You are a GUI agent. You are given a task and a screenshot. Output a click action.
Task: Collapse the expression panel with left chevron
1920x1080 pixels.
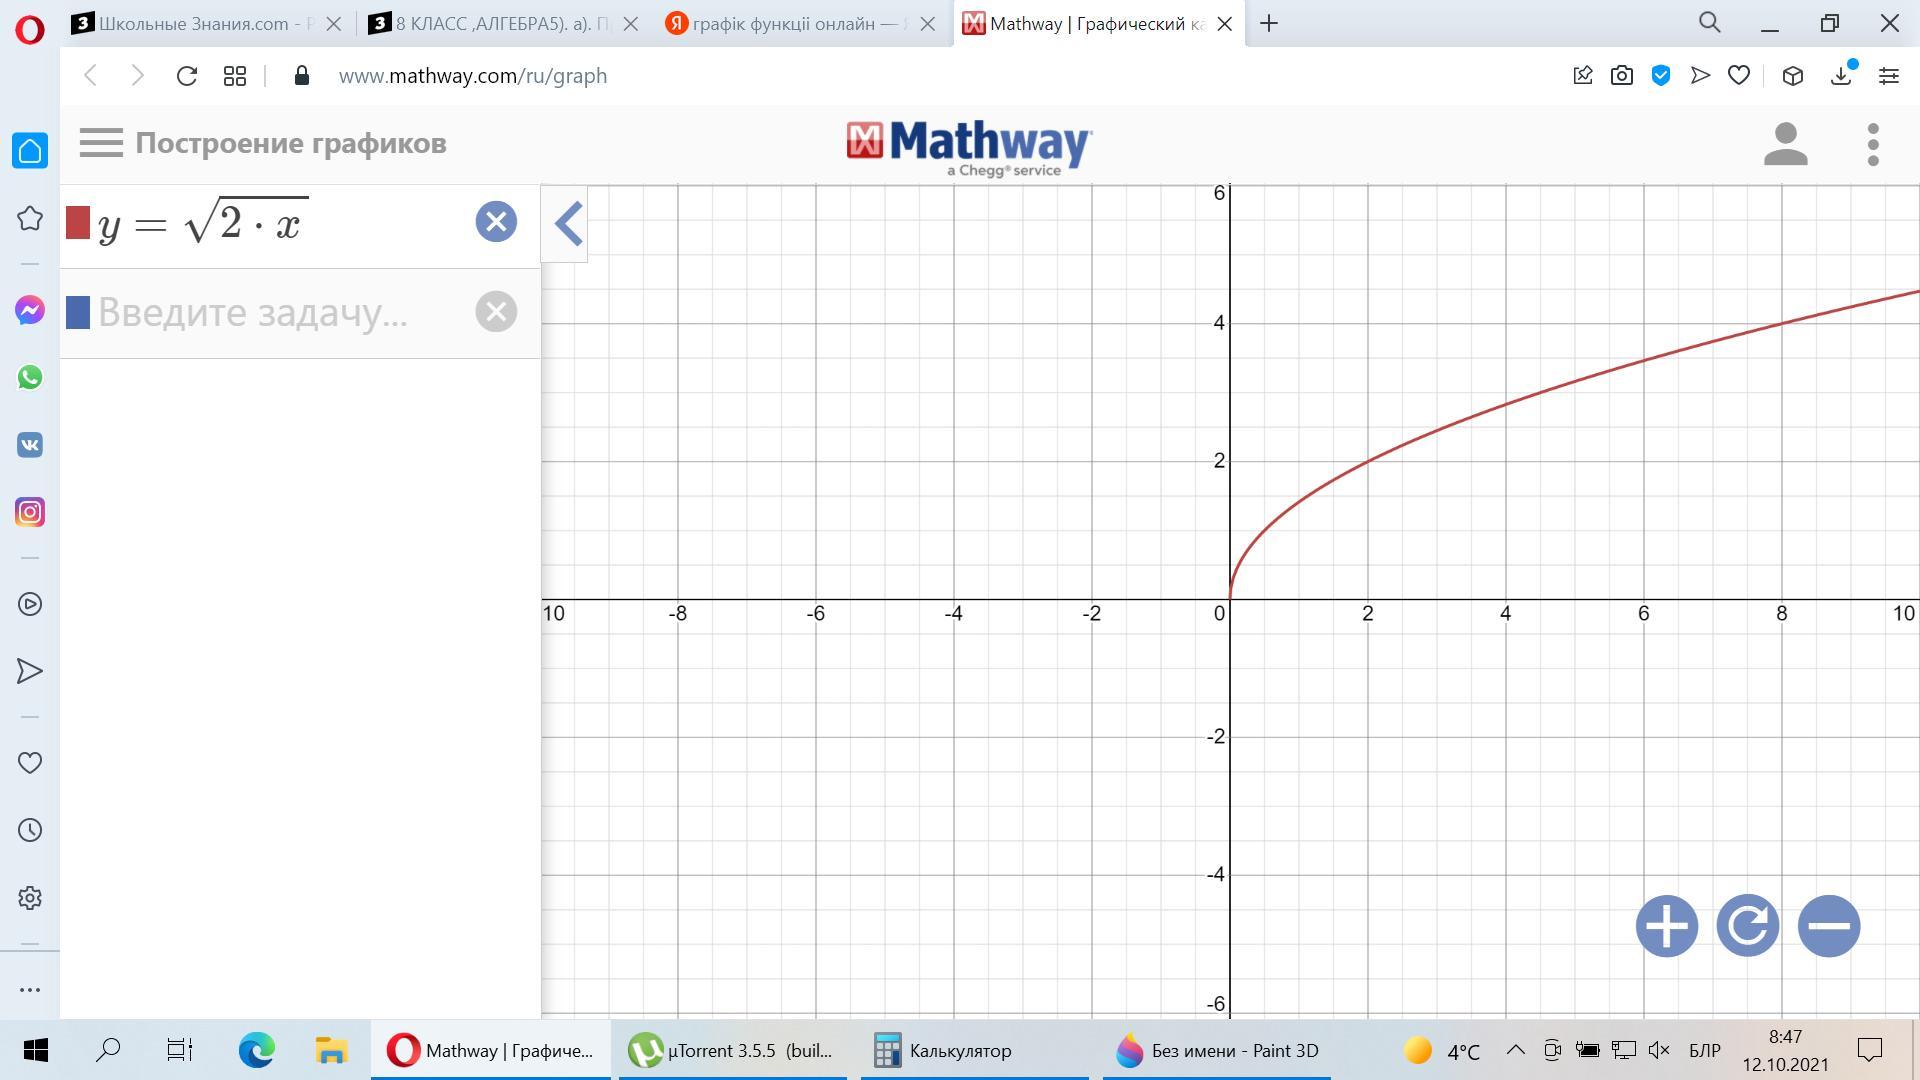[567, 224]
